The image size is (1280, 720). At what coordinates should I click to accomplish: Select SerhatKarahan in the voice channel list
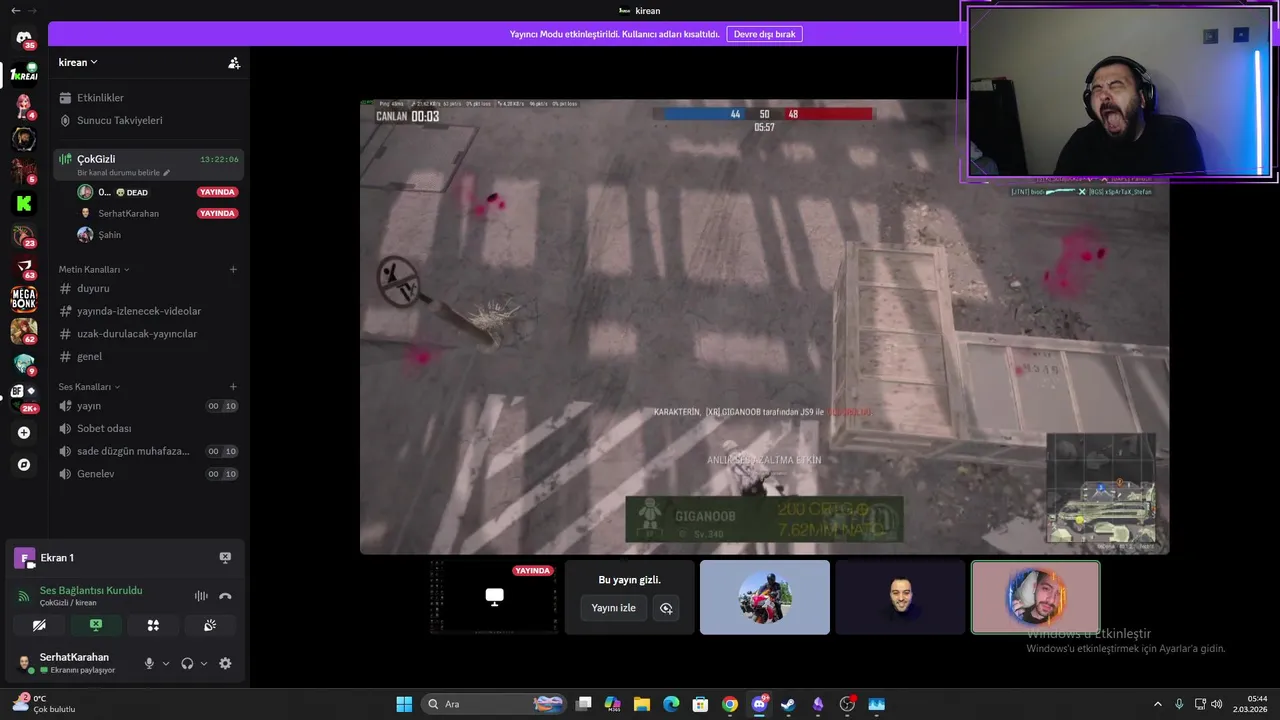point(128,213)
